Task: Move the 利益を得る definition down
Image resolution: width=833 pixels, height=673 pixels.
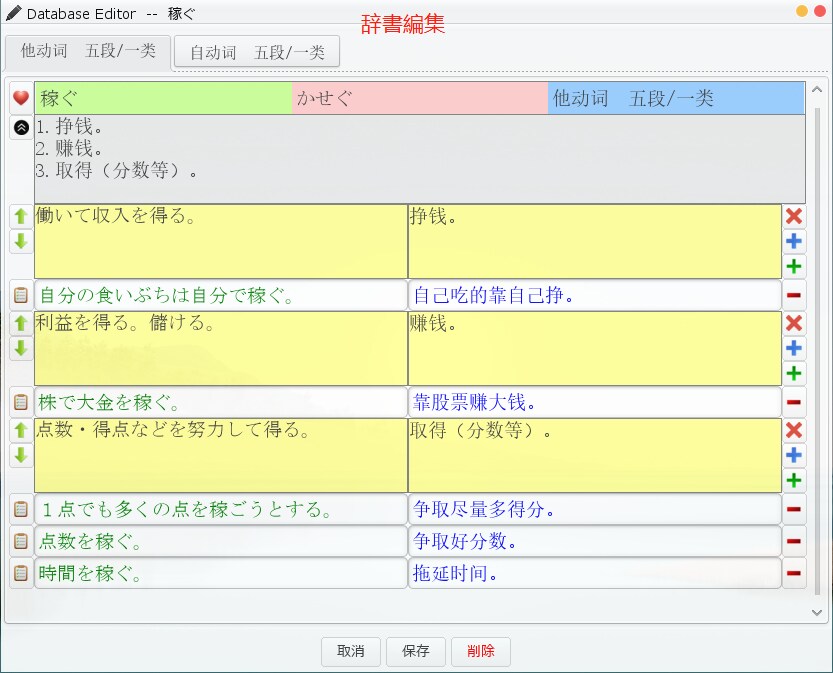Action: click(21, 348)
